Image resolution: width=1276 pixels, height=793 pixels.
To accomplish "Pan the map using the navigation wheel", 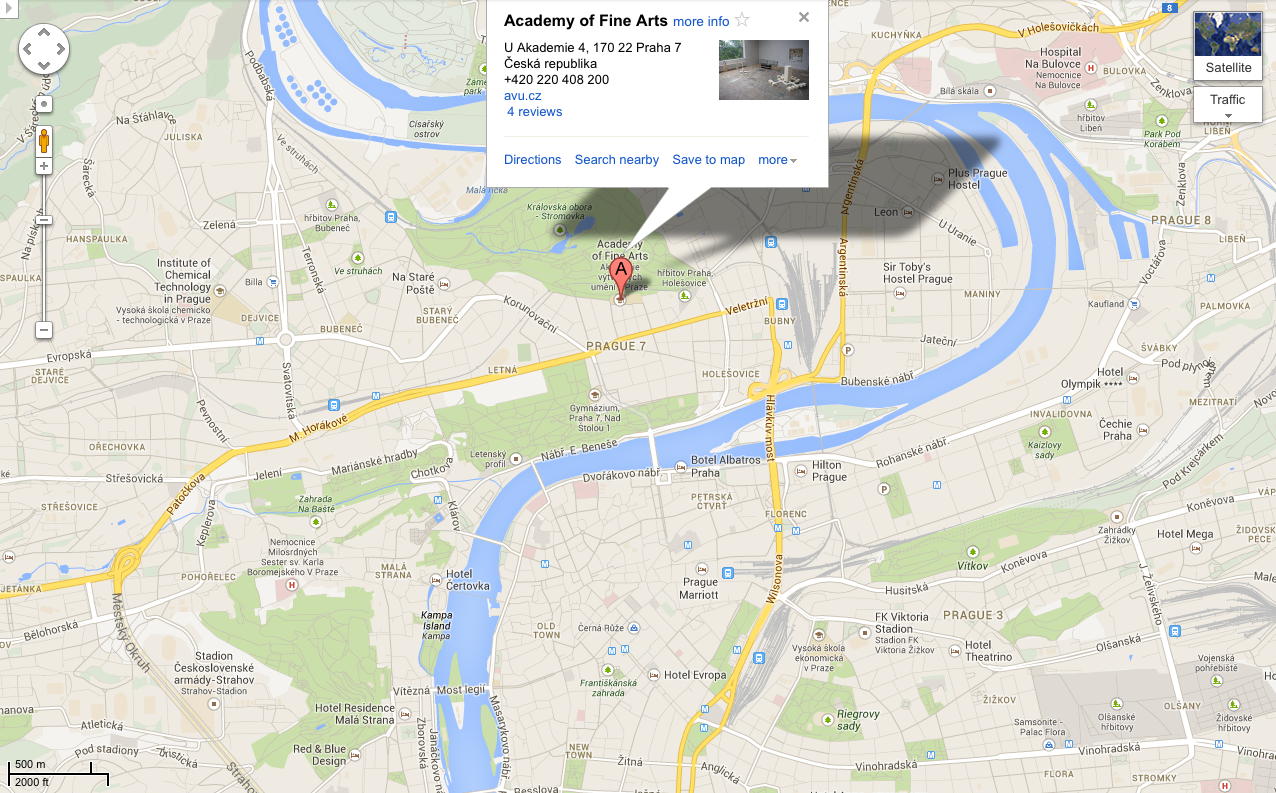I will 44,49.
